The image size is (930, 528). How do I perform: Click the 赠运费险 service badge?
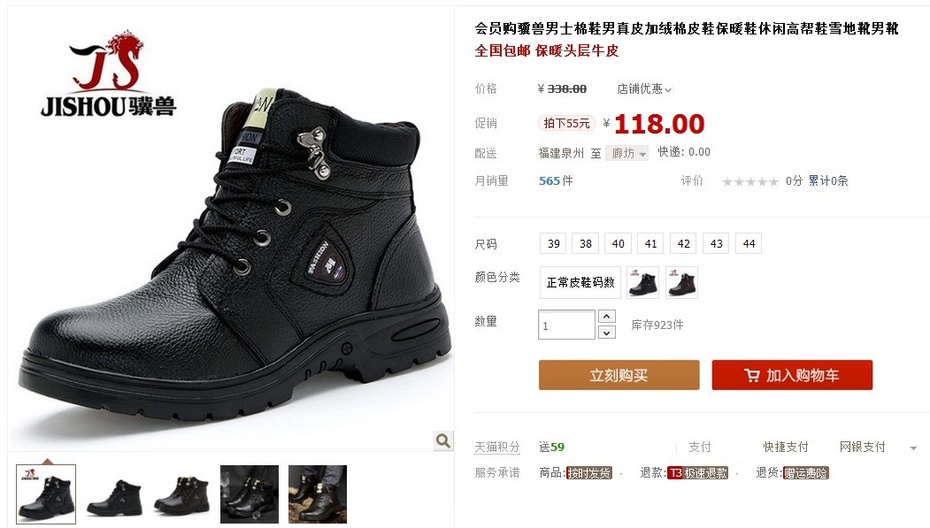click(x=805, y=473)
